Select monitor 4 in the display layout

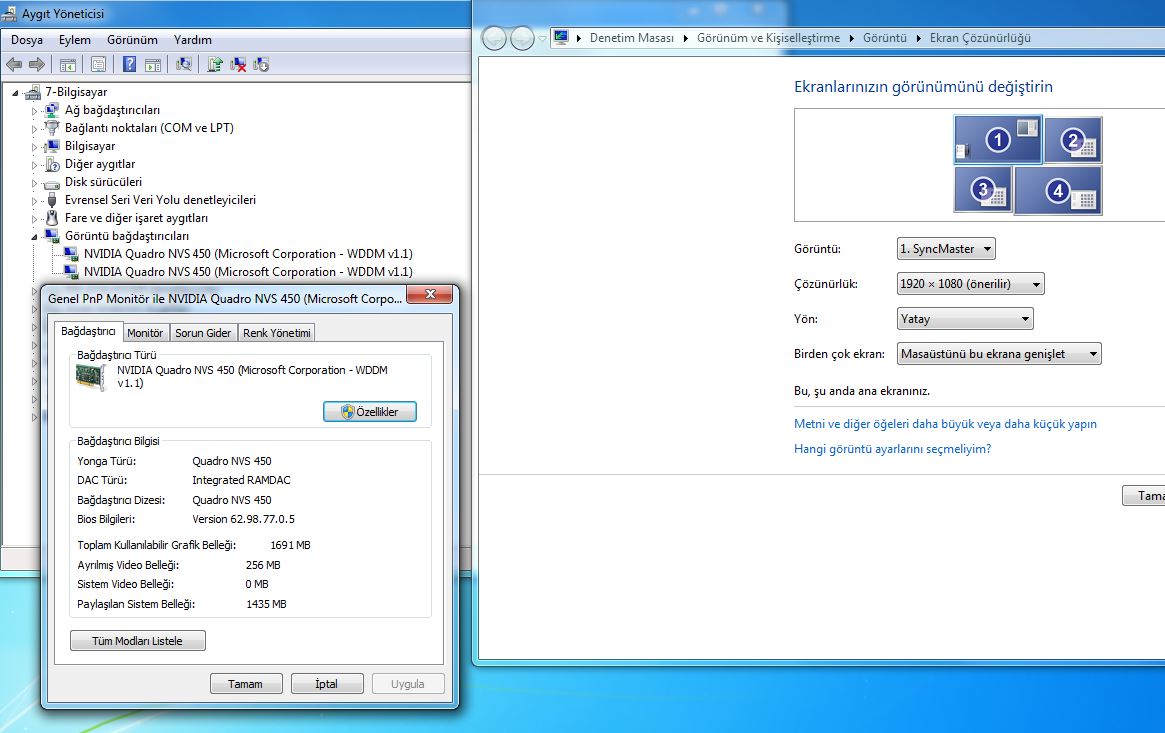click(x=1058, y=190)
